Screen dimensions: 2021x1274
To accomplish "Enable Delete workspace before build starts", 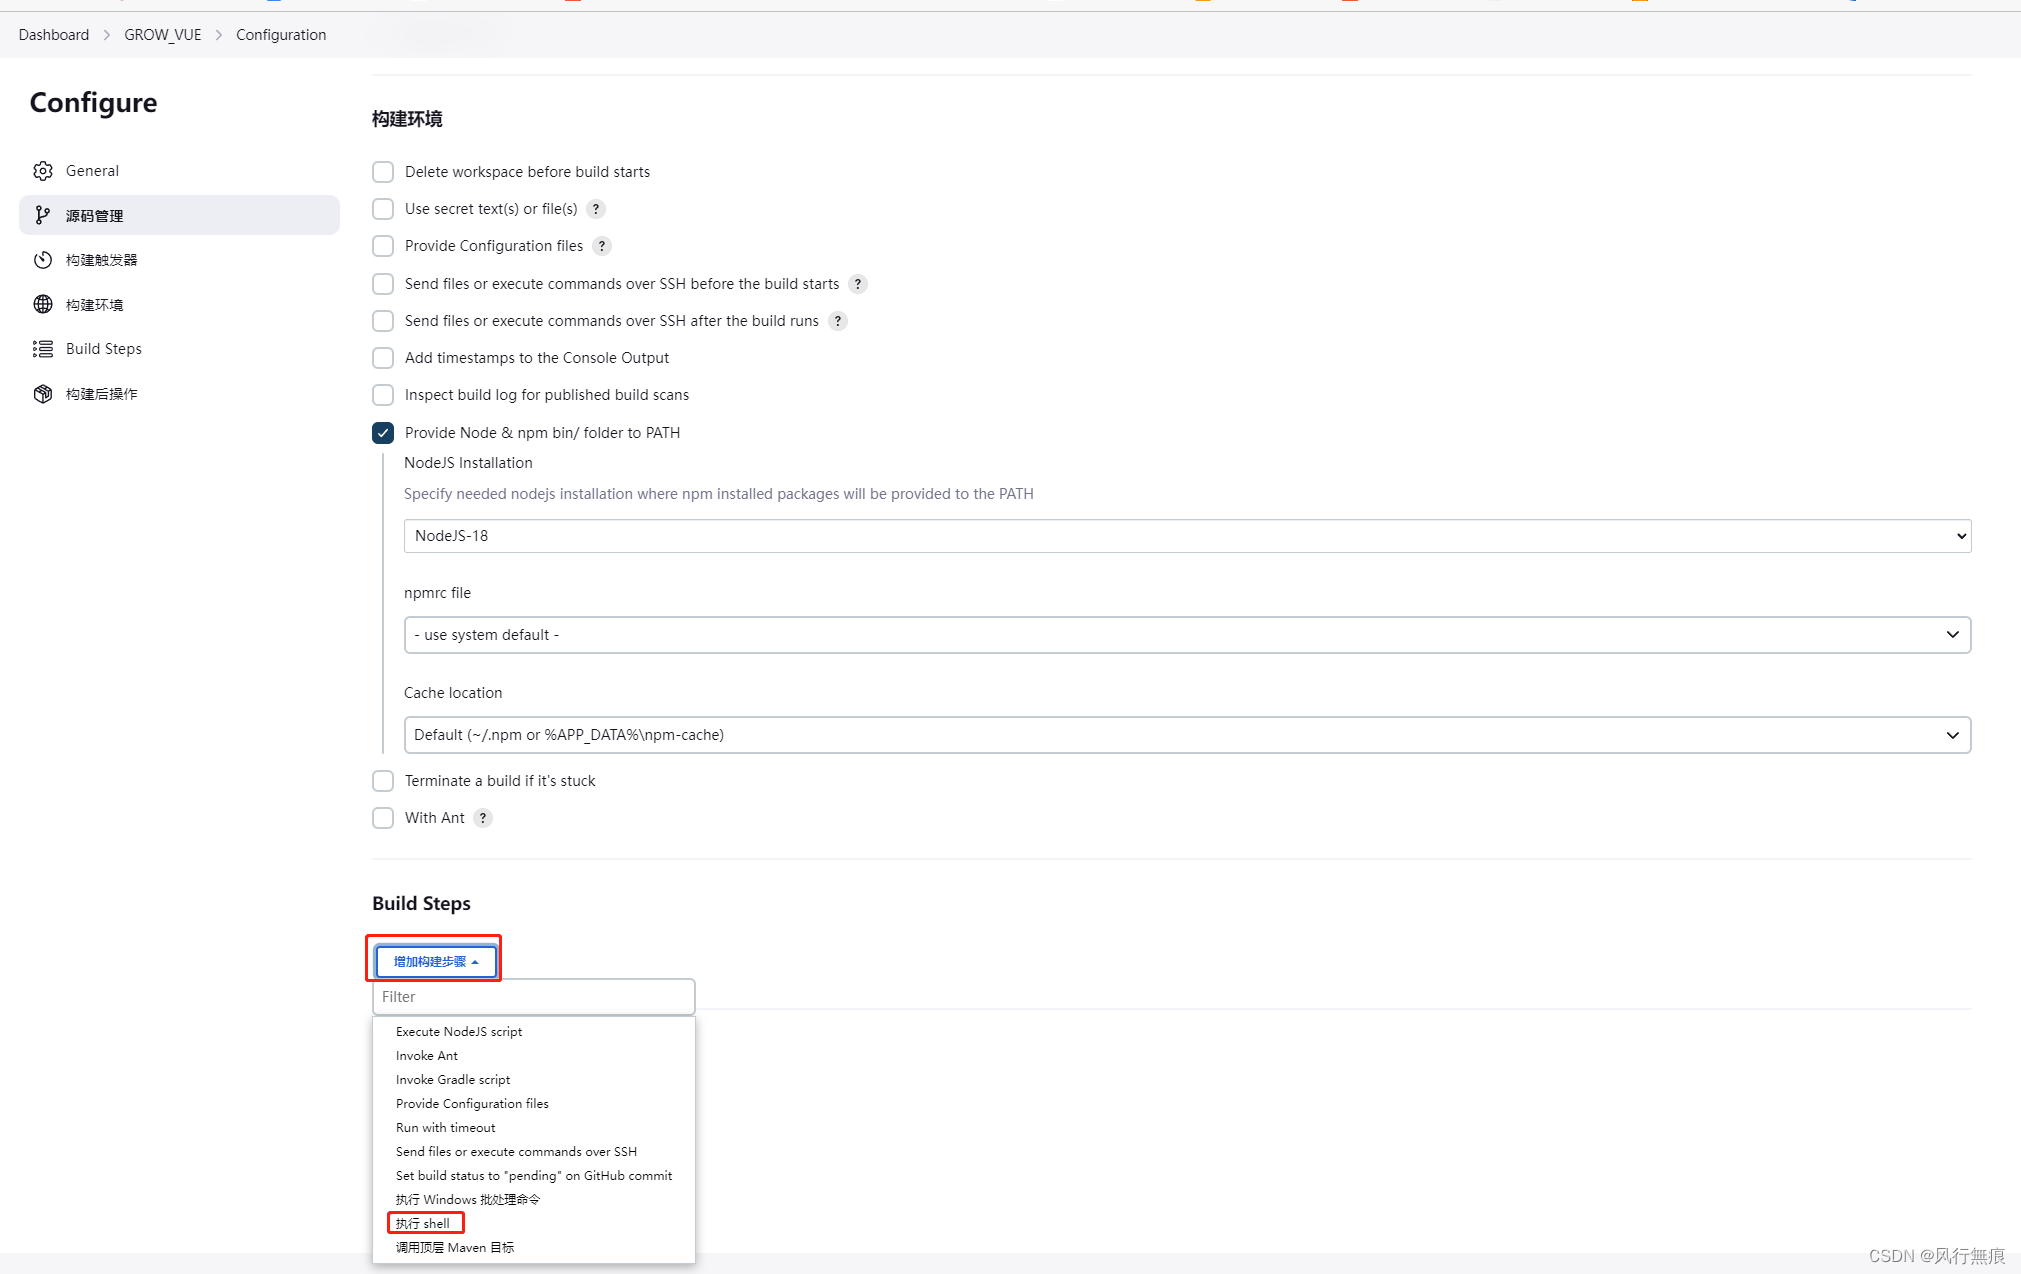I will click(x=383, y=172).
